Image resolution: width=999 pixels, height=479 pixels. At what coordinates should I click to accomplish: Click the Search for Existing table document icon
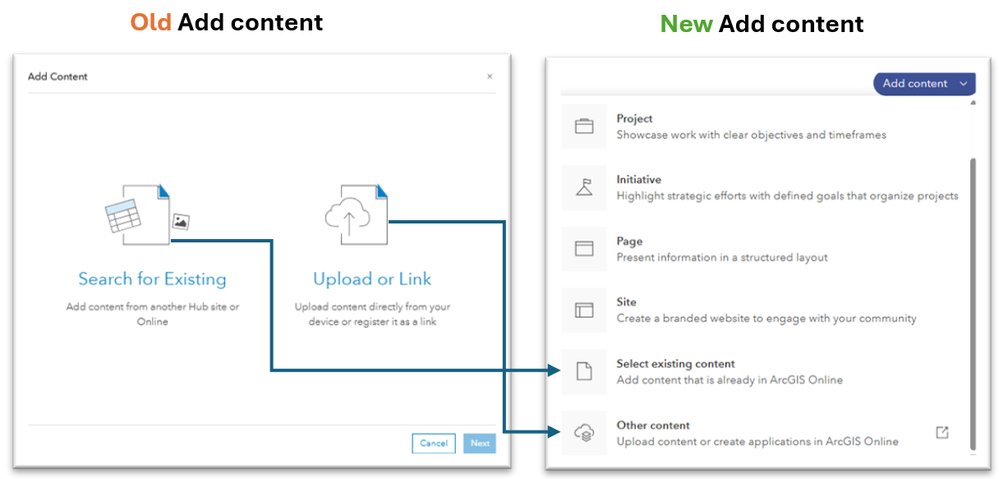tap(148, 215)
